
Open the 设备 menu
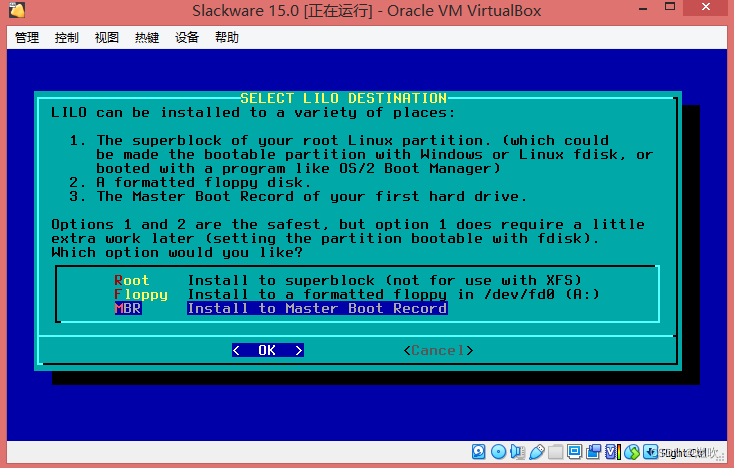[x=187, y=37]
